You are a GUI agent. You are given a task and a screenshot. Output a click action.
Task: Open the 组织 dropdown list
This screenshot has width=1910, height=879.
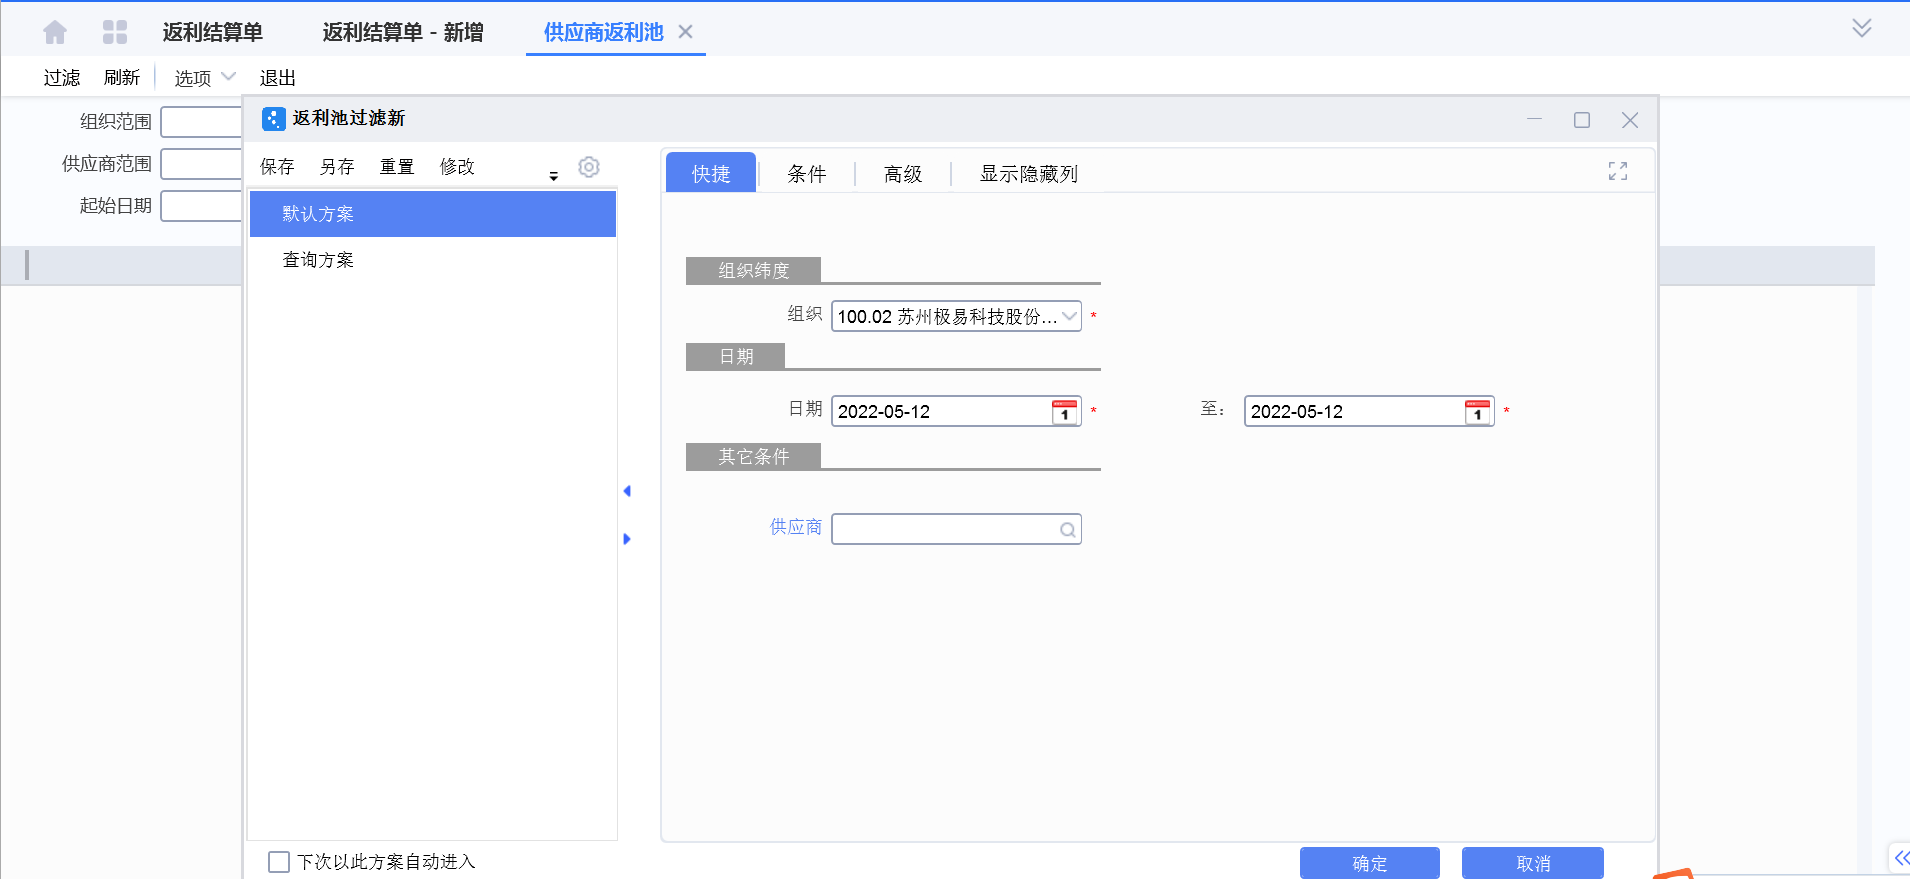pos(1069,317)
